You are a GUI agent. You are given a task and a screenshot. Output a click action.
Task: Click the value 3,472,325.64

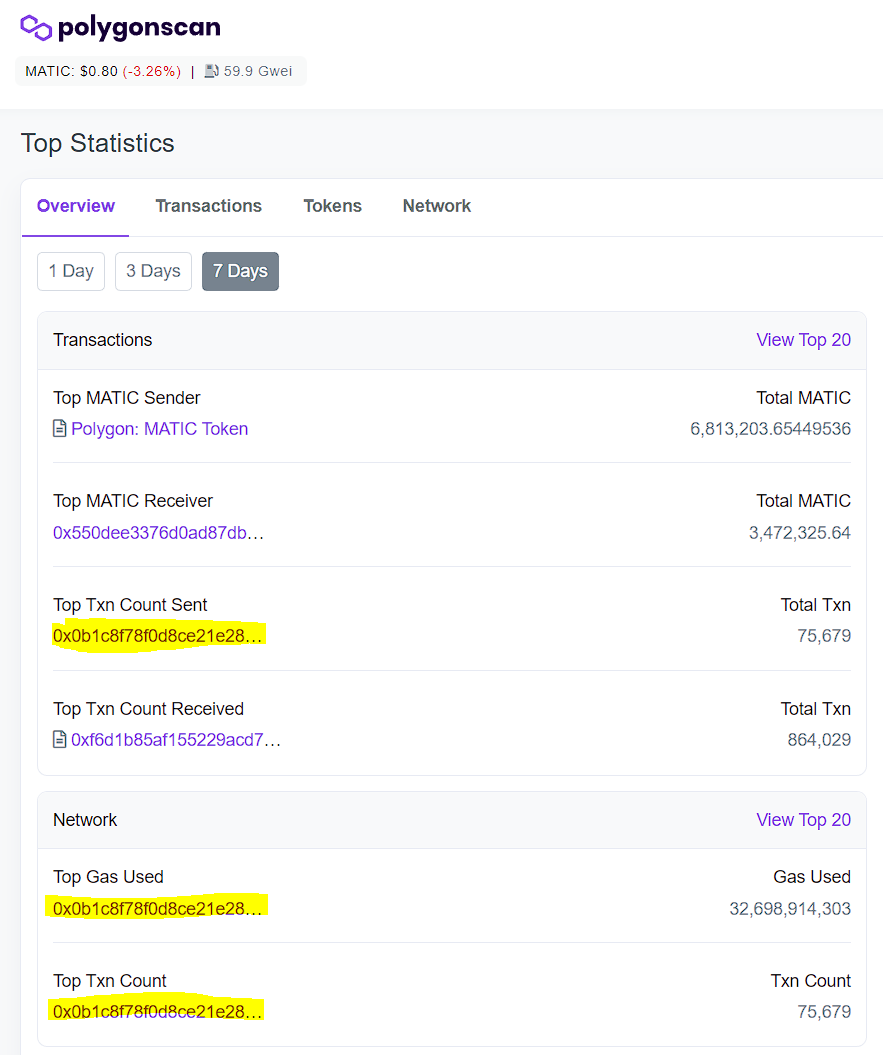click(x=800, y=533)
